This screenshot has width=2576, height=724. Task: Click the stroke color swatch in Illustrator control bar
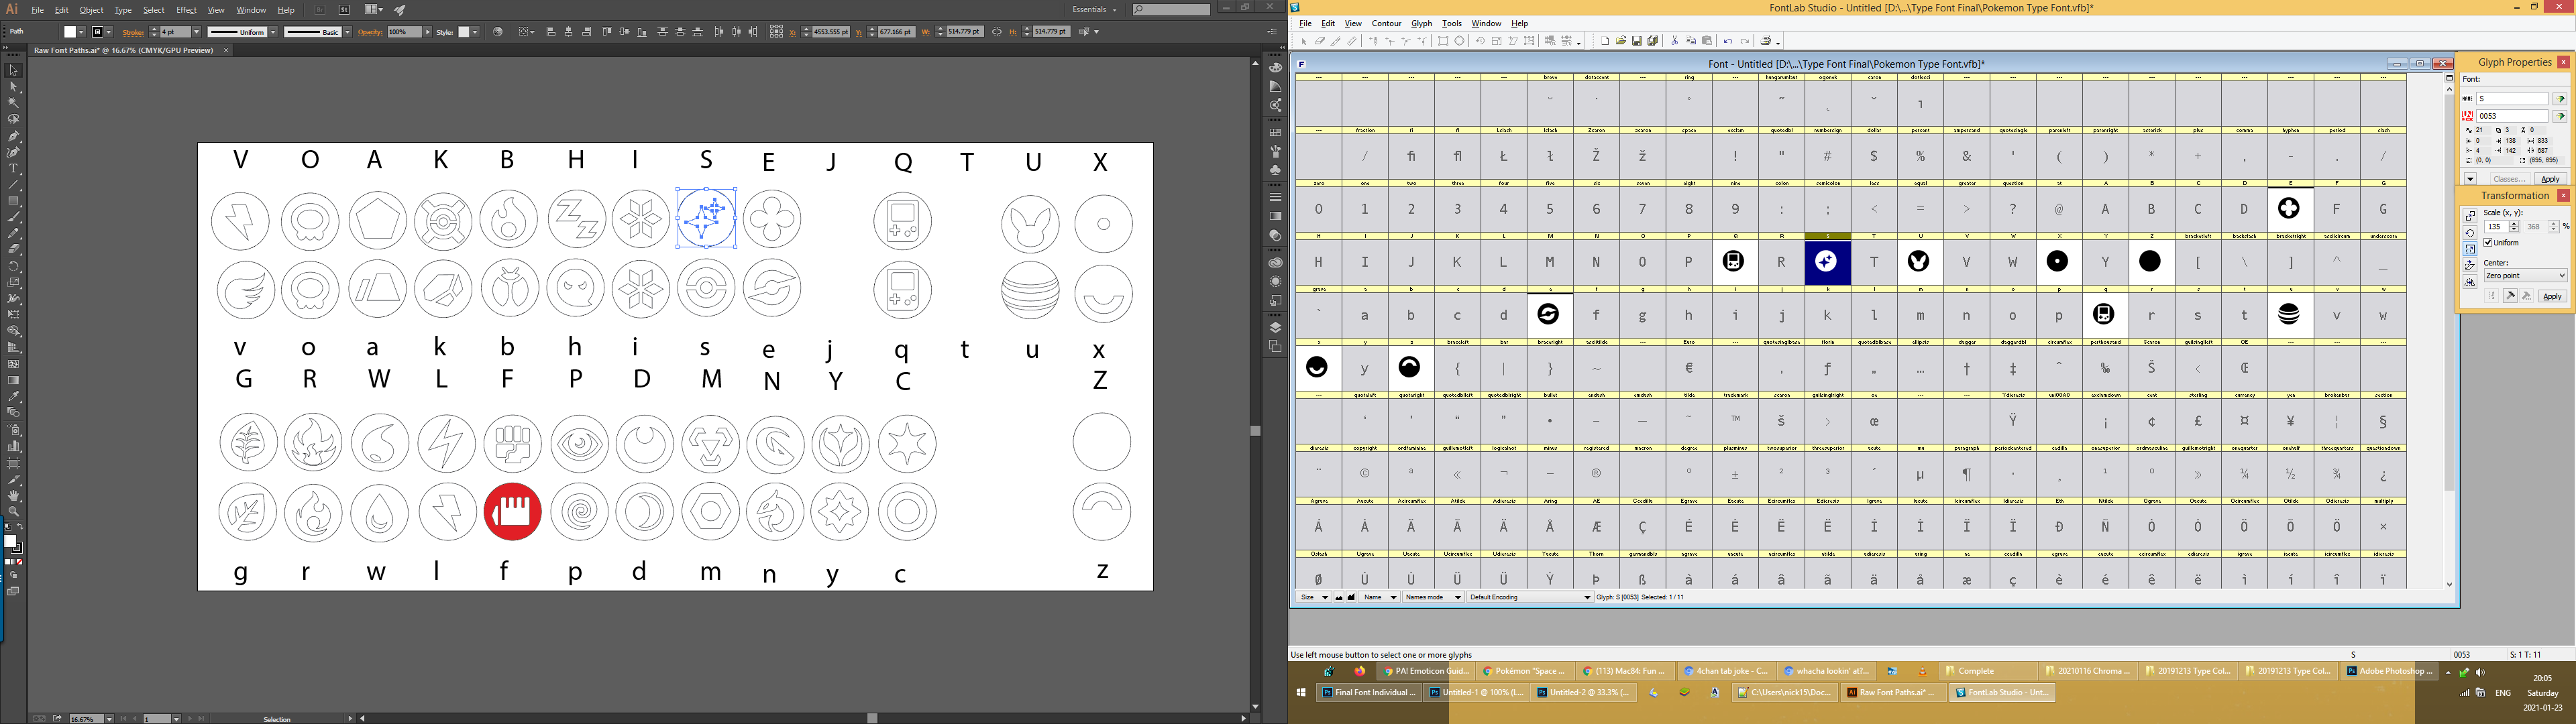coord(97,32)
